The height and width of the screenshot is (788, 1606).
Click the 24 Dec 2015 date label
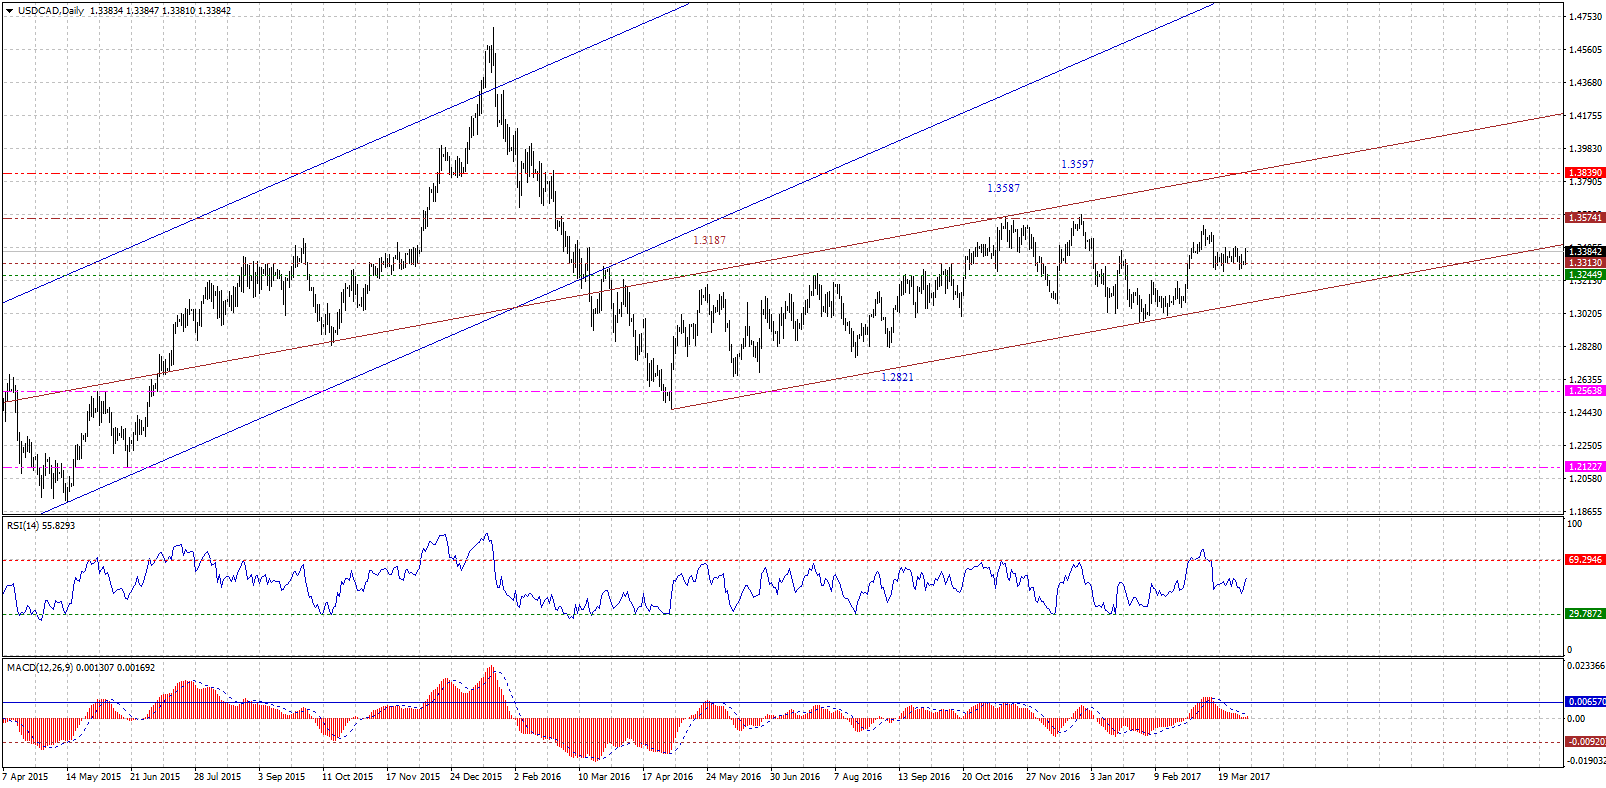pyautogui.click(x=476, y=776)
